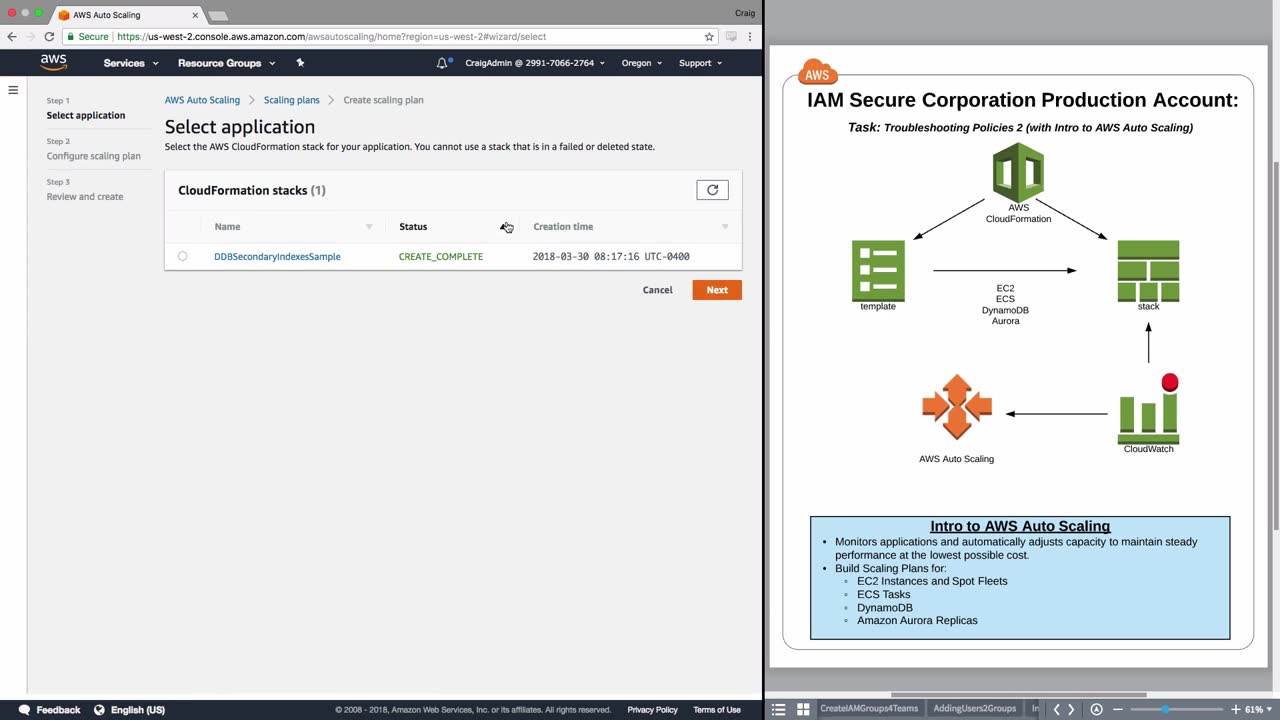Screen dimensions: 1280x720
Task: Zoom out with the minus icon
Action: coord(1118,709)
